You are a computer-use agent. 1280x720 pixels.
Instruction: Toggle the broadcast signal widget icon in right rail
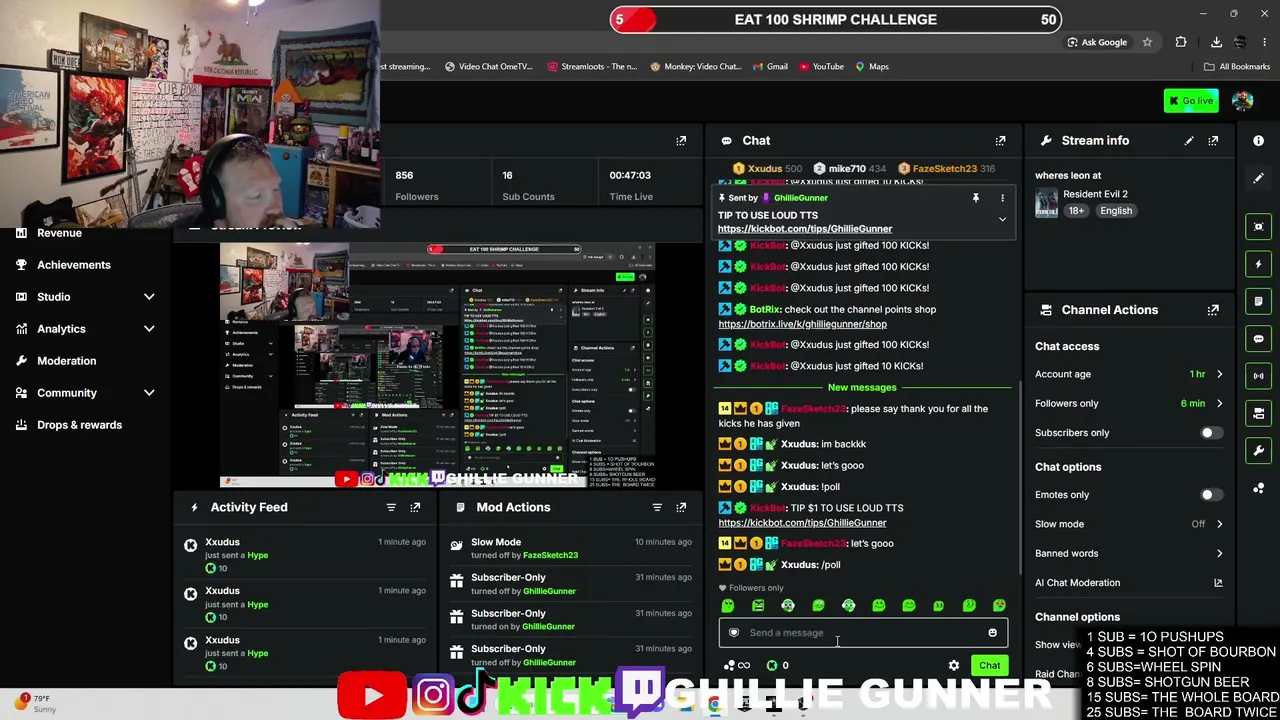click(1258, 376)
